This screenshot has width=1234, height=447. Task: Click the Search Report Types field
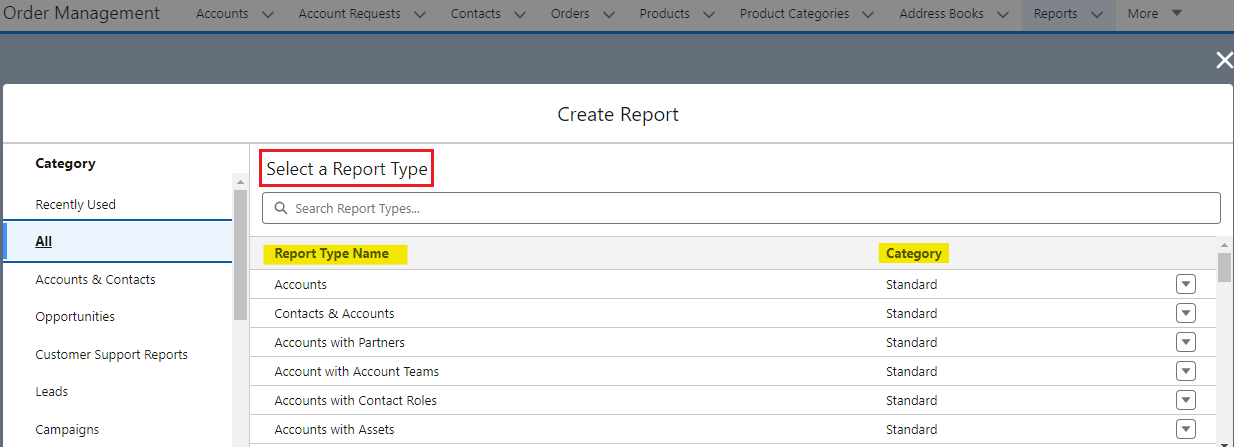coord(740,208)
